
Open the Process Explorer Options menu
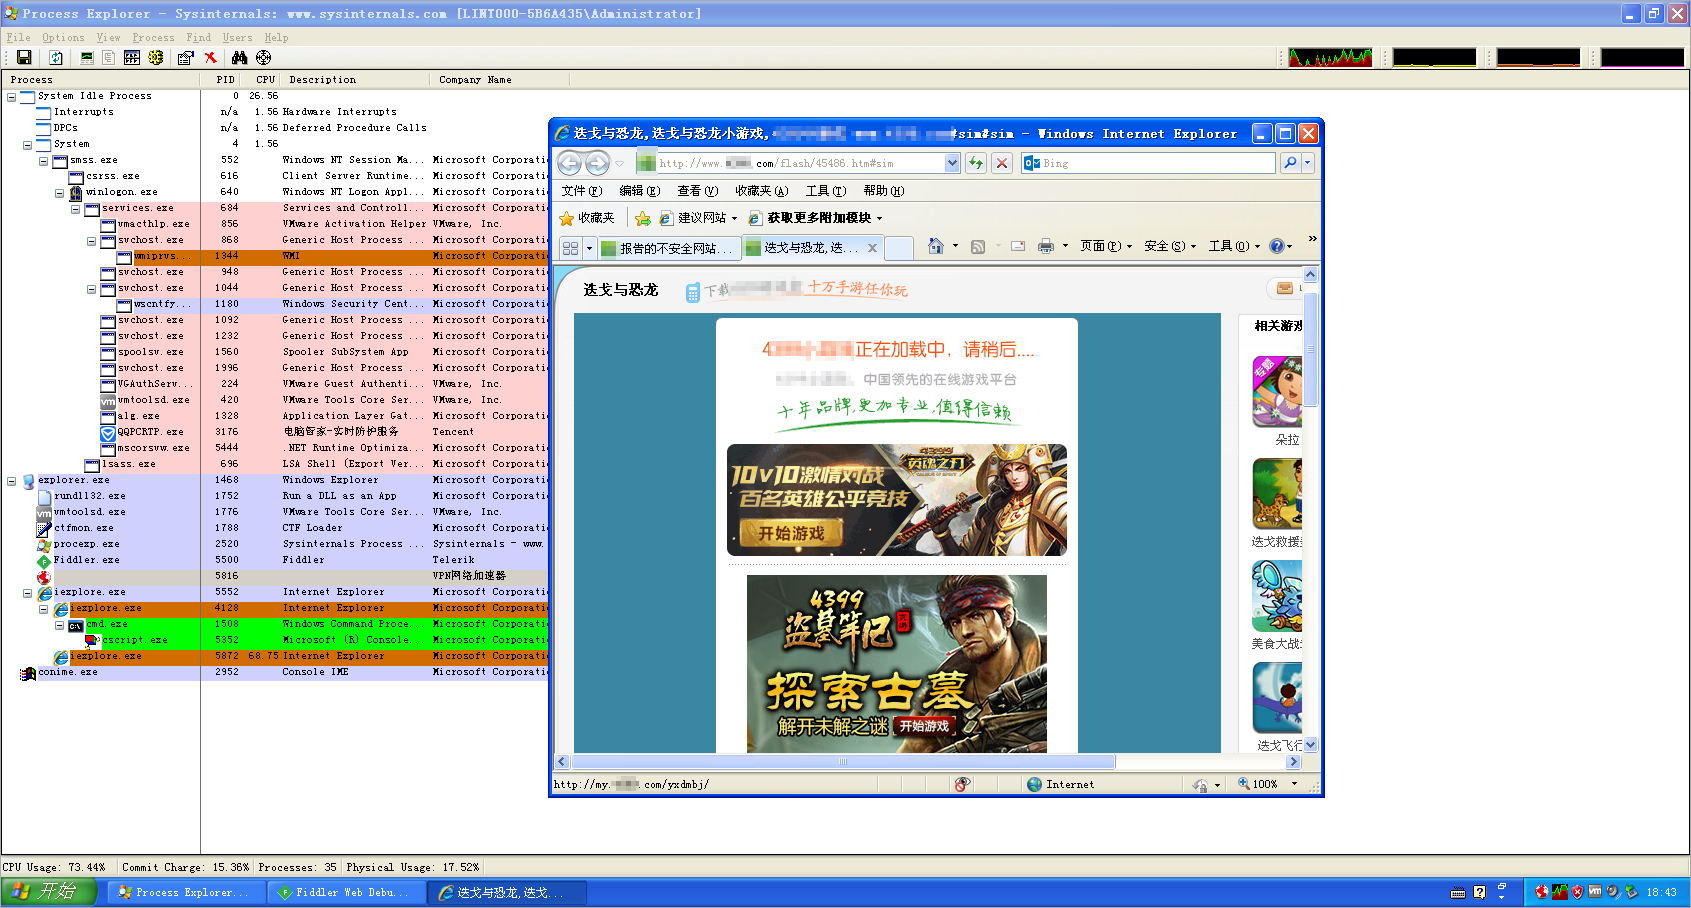(x=63, y=38)
